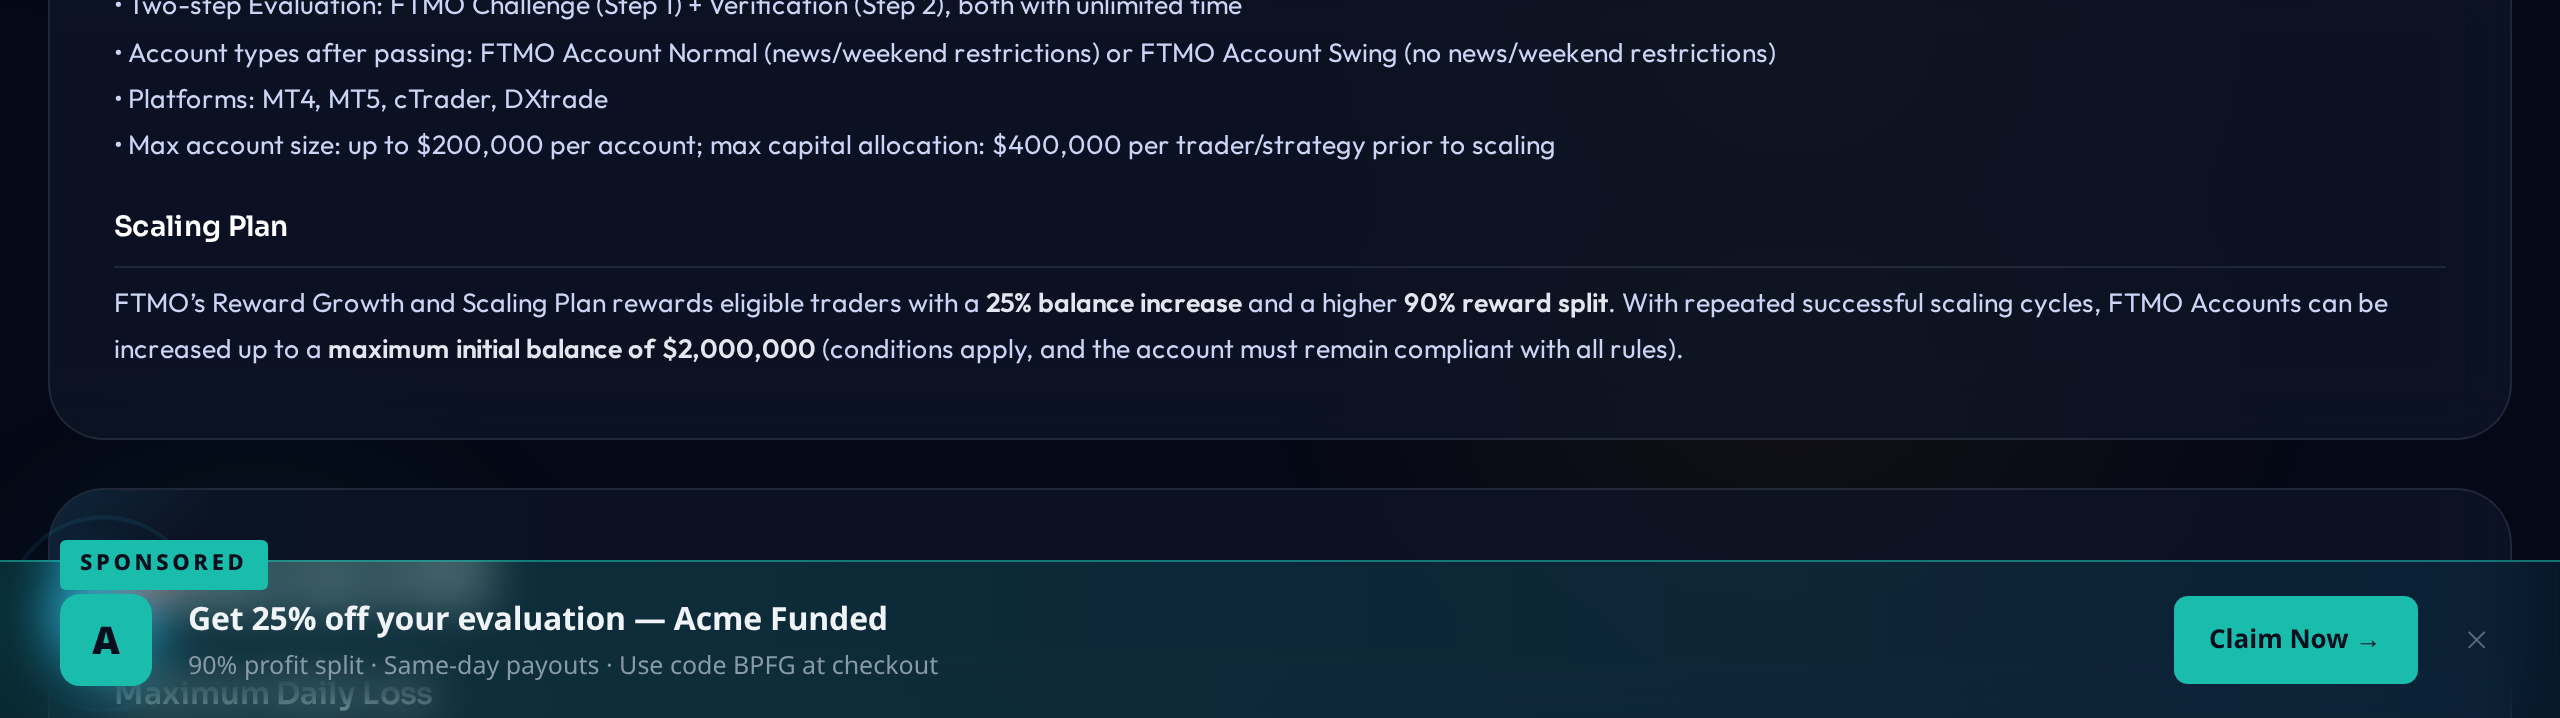Click the bold '90% reward split' text
The width and height of the screenshot is (2560, 718).
click(1505, 303)
